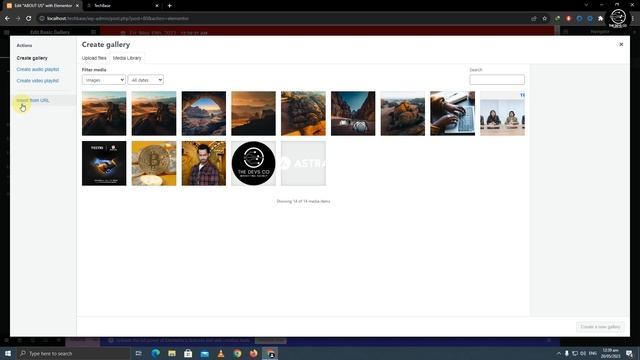Open the extensions puzzle icon
Image resolution: width=640 pixels, height=360 pixels.
pos(600,18)
